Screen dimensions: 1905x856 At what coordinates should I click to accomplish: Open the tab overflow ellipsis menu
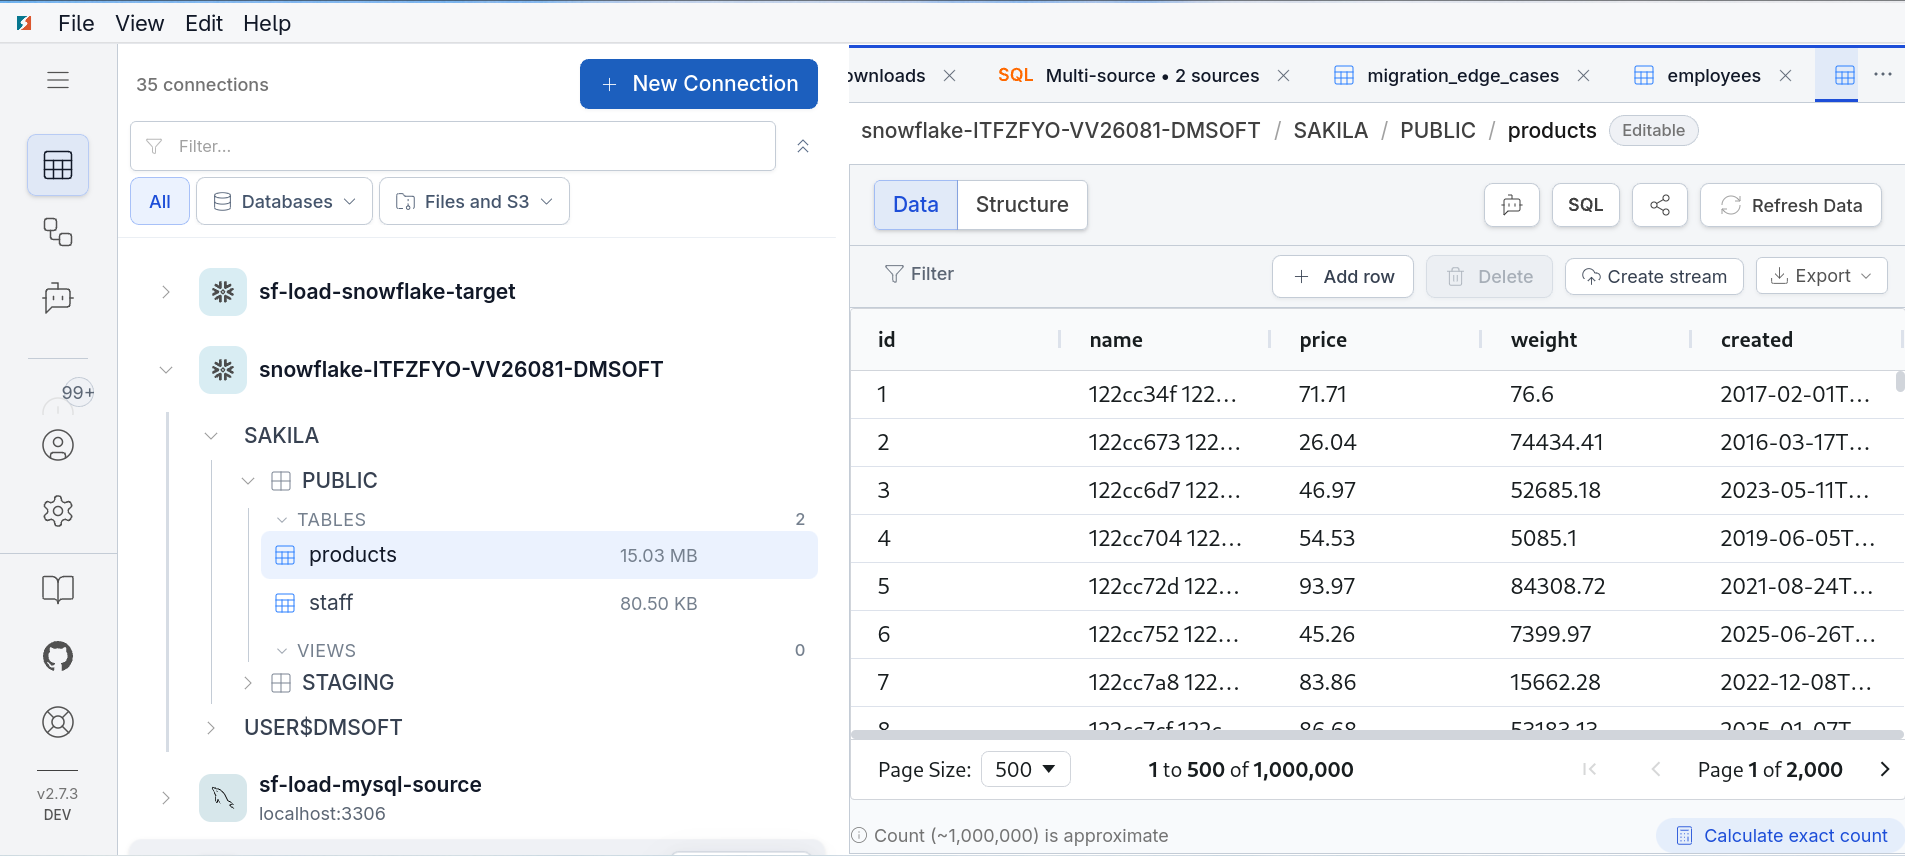1882,75
